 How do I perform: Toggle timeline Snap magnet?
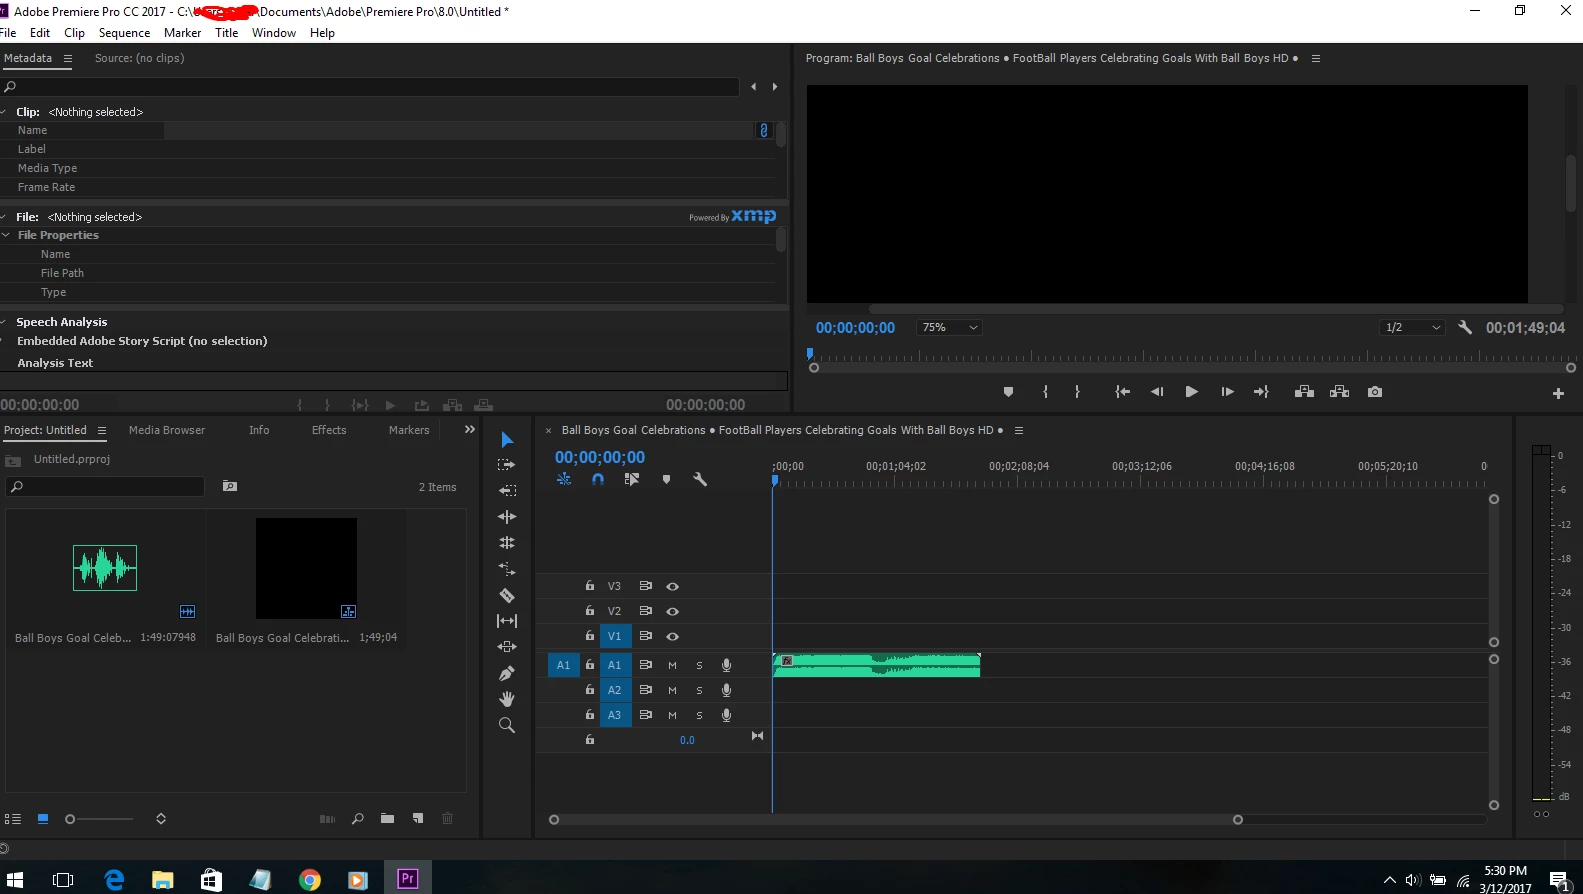598,479
